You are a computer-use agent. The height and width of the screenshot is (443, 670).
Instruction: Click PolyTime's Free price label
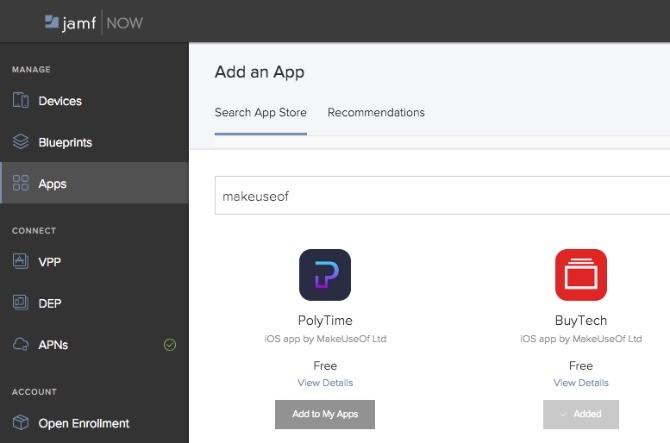(x=325, y=366)
